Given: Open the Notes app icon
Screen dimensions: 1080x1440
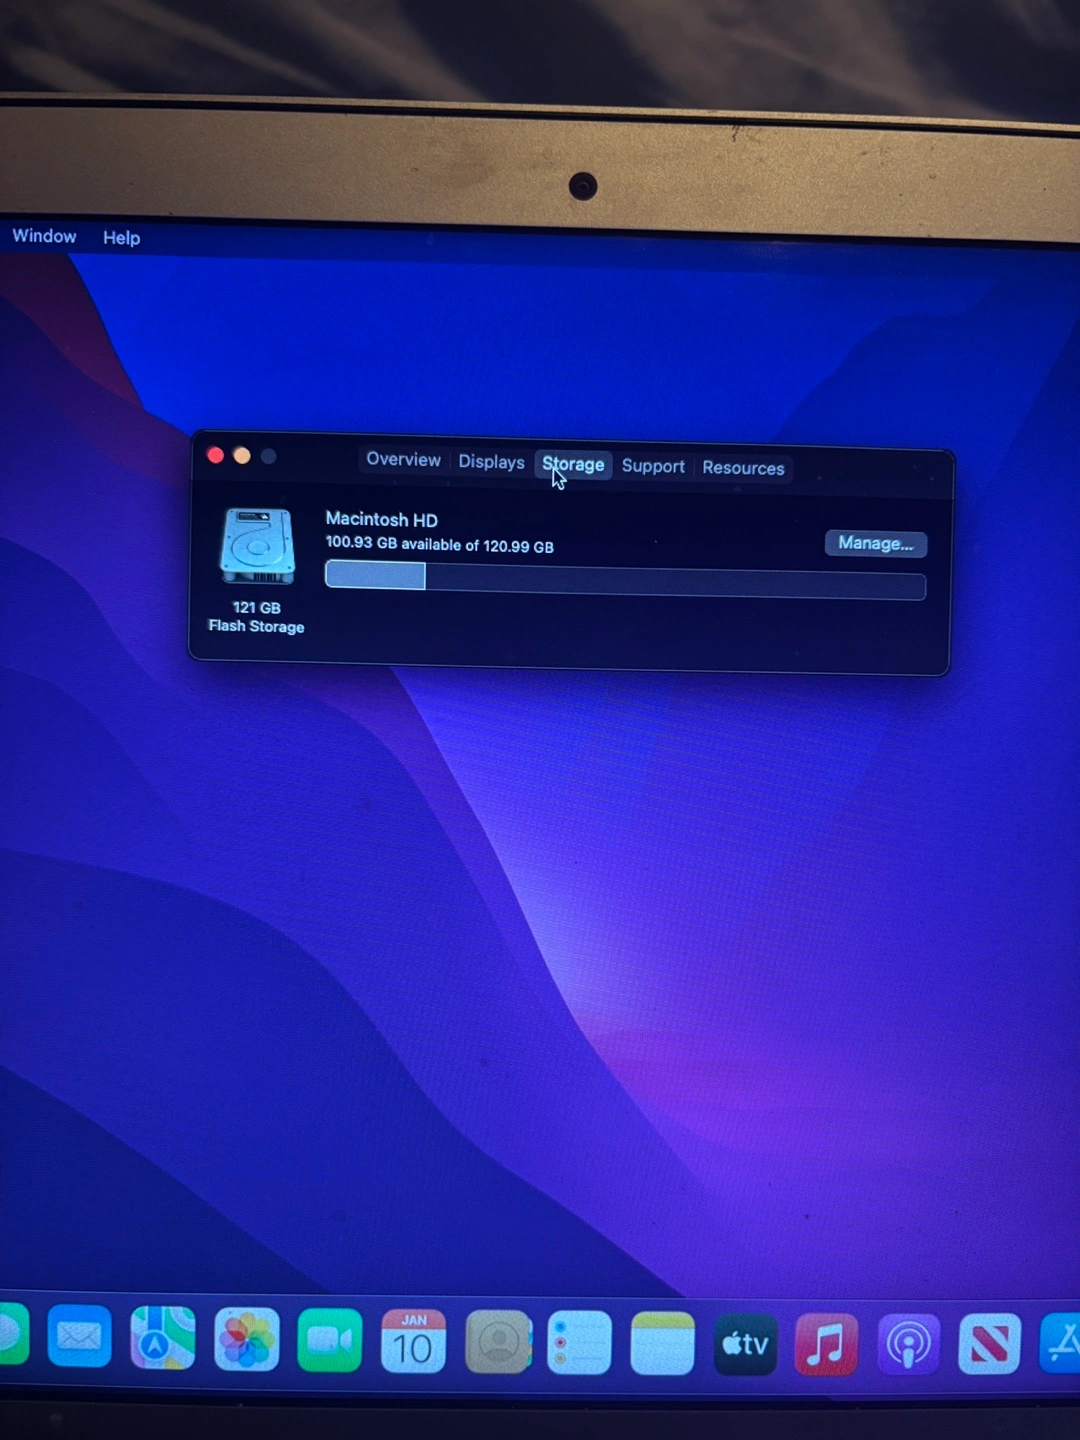Looking at the screenshot, I should pyautogui.click(x=662, y=1343).
